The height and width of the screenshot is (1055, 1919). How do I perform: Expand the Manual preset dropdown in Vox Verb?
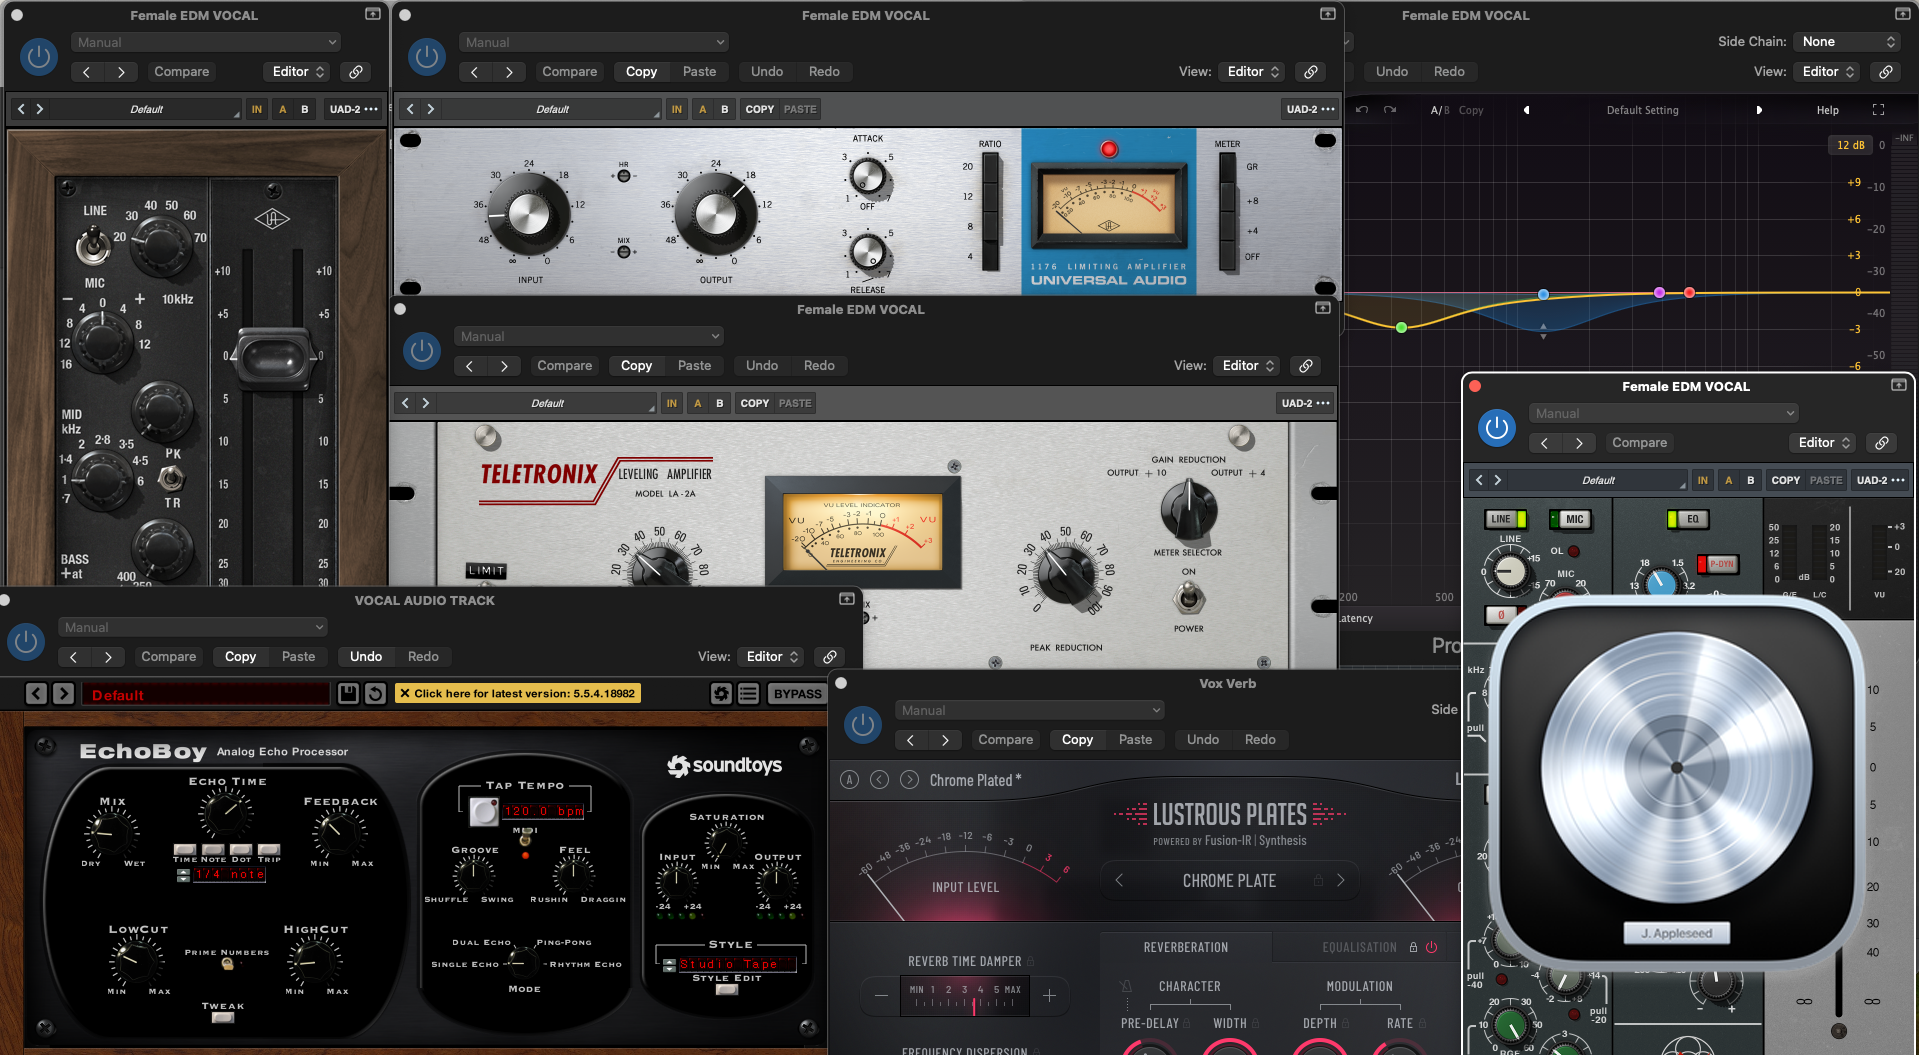(1030, 710)
